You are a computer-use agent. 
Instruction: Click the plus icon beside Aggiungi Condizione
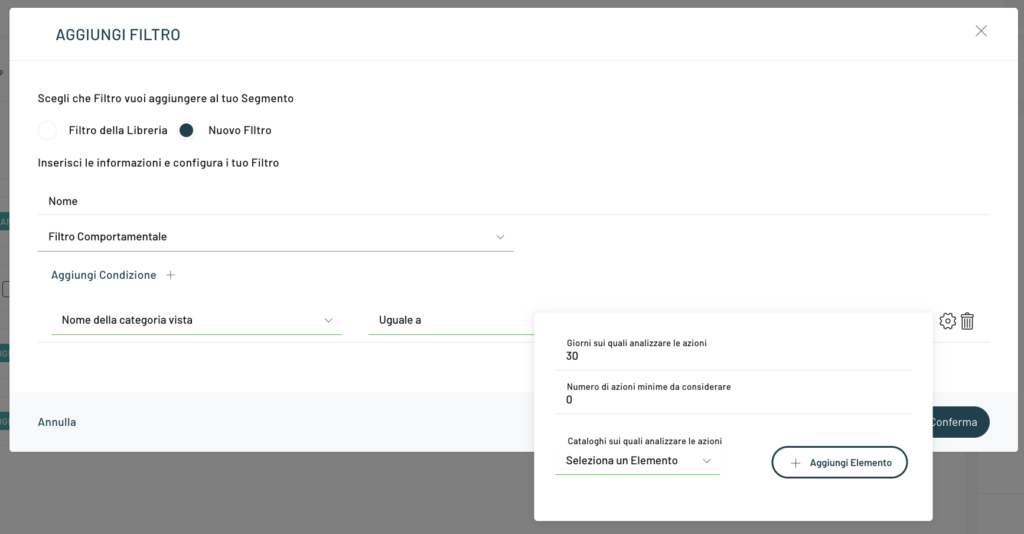(170, 275)
